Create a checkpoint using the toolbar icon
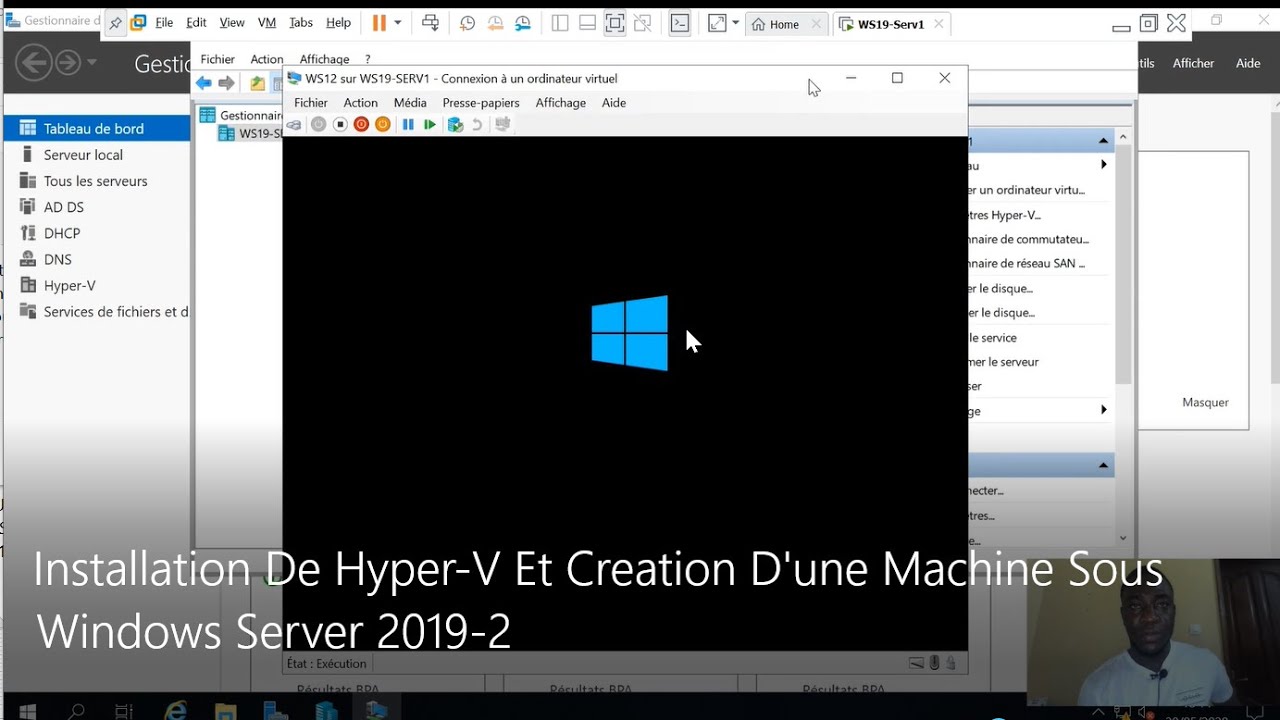This screenshot has height=720, width=1280. (x=455, y=125)
